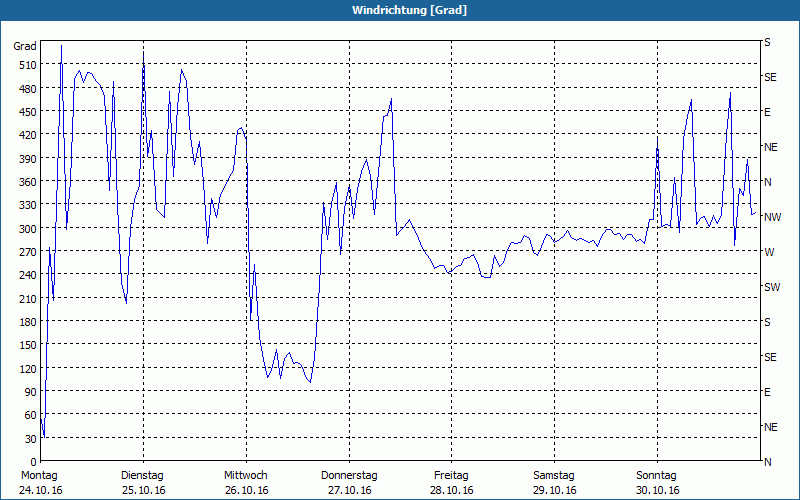Select the 90 y-axis value
The image size is (800, 500).
point(31,392)
